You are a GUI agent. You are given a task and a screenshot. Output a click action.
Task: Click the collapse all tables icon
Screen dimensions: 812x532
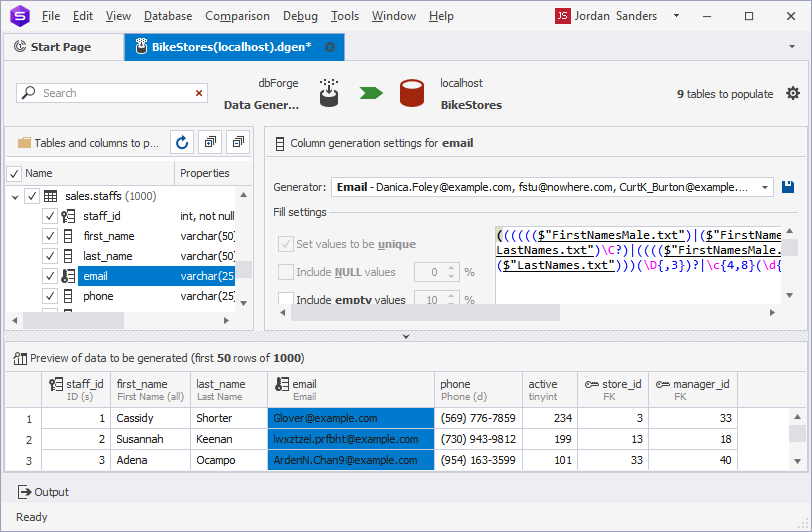pyautogui.click(x=238, y=142)
